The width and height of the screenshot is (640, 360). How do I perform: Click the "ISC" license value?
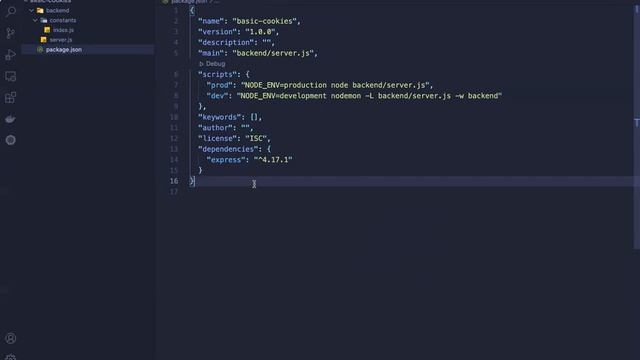pyautogui.click(x=256, y=138)
